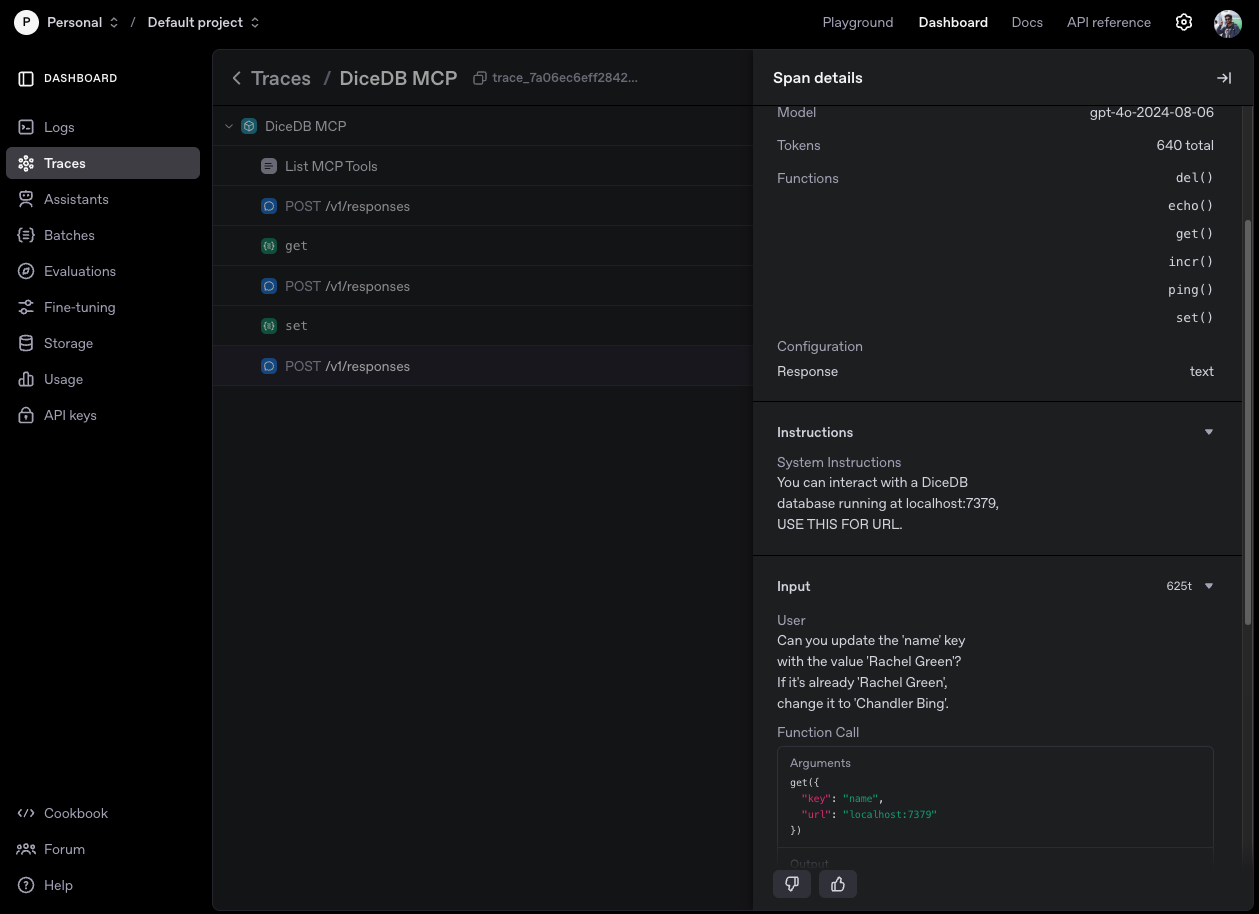Open Docs in top navigation
This screenshot has height=914, width=1259.
click(x=1027, y=22)
